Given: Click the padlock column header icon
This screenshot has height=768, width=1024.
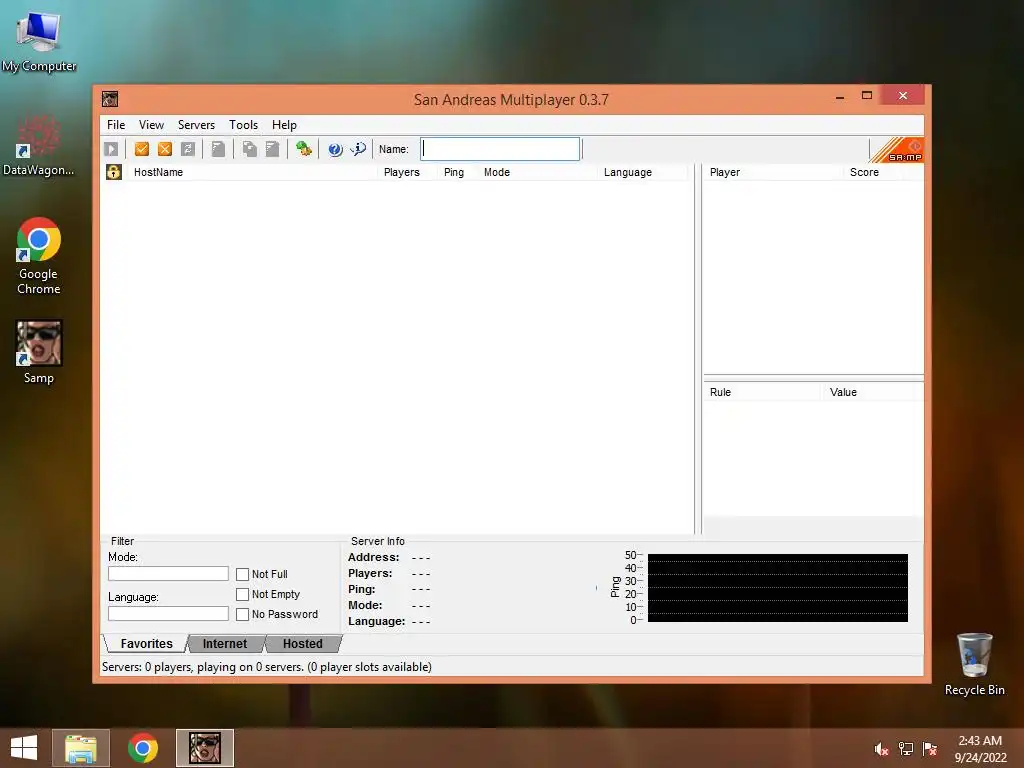Looking at the screenshot, I should 114,172.
